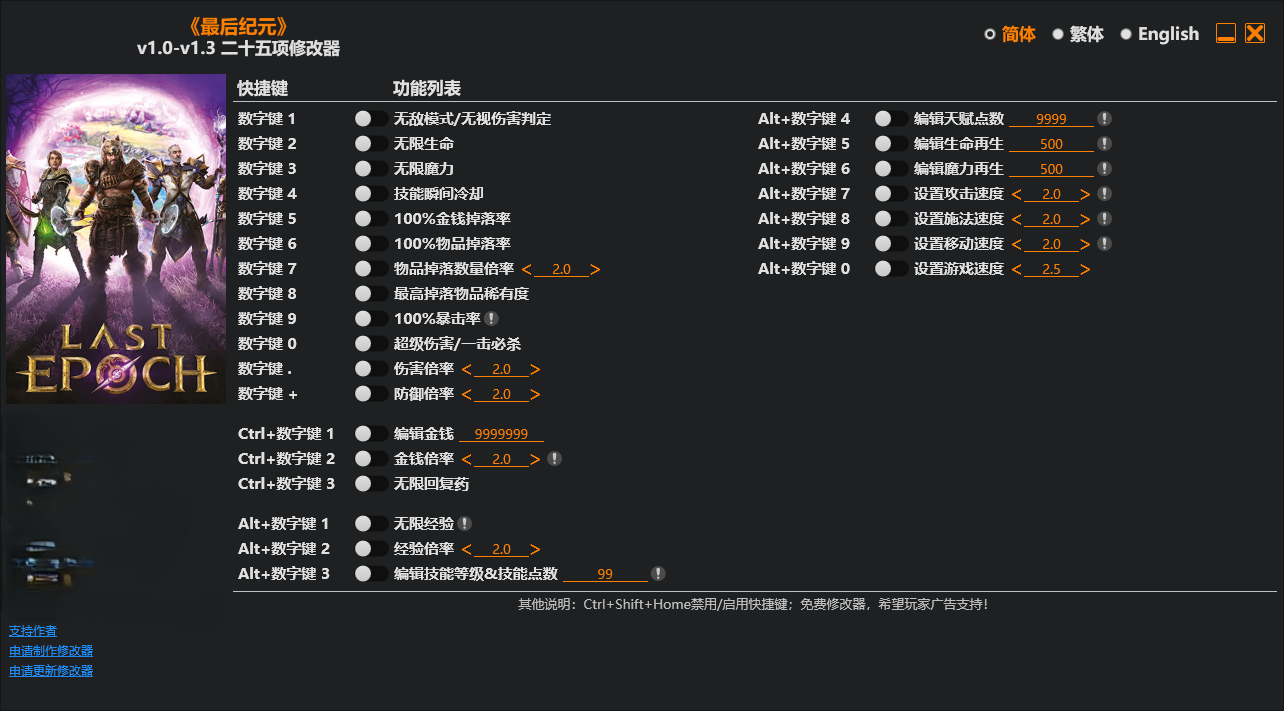Click the Last Epoch cover artwork
Viewport: 1284px width, 711px height.
116,239
